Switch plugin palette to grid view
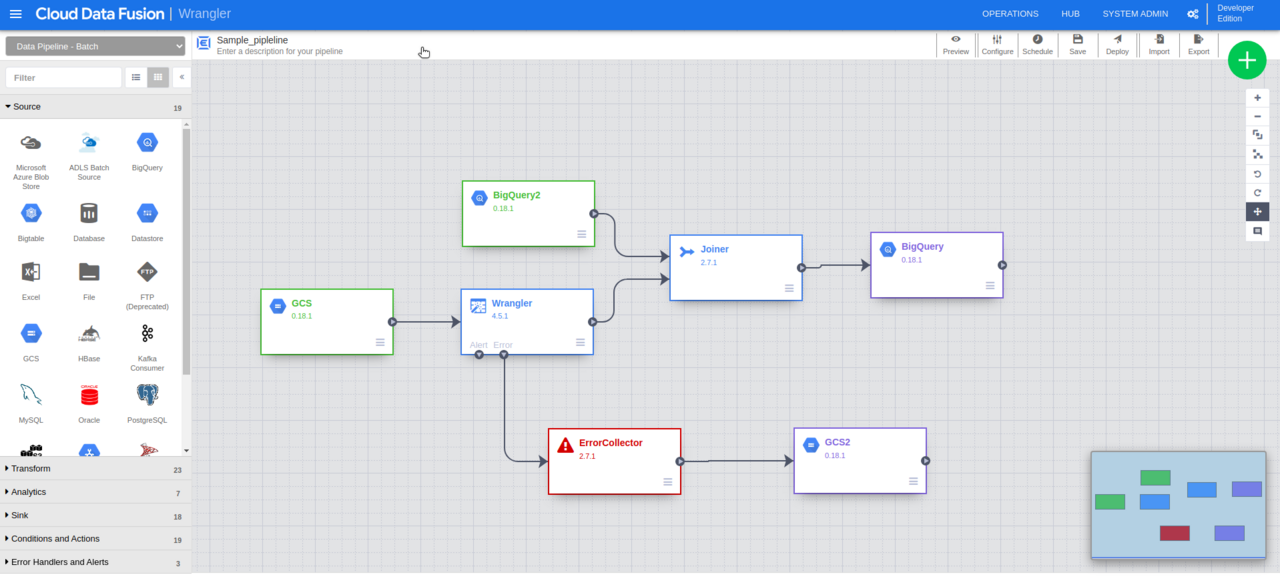Image resolution: width=1280 pixels, height=579 pixels. [x=158, y=77]
